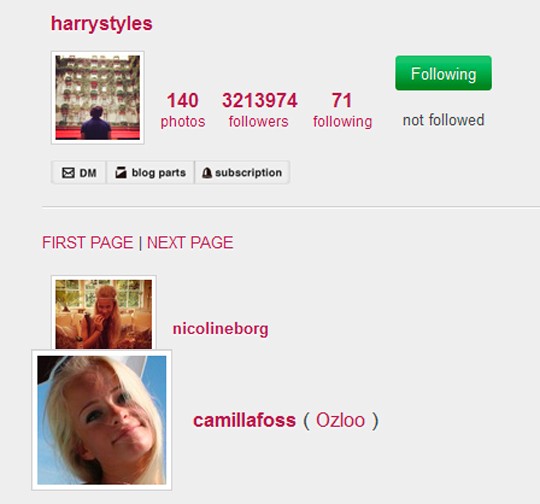Open the 3213974 followers list
The height and width of the screenshot is (504, 540).
pos(259,110)
